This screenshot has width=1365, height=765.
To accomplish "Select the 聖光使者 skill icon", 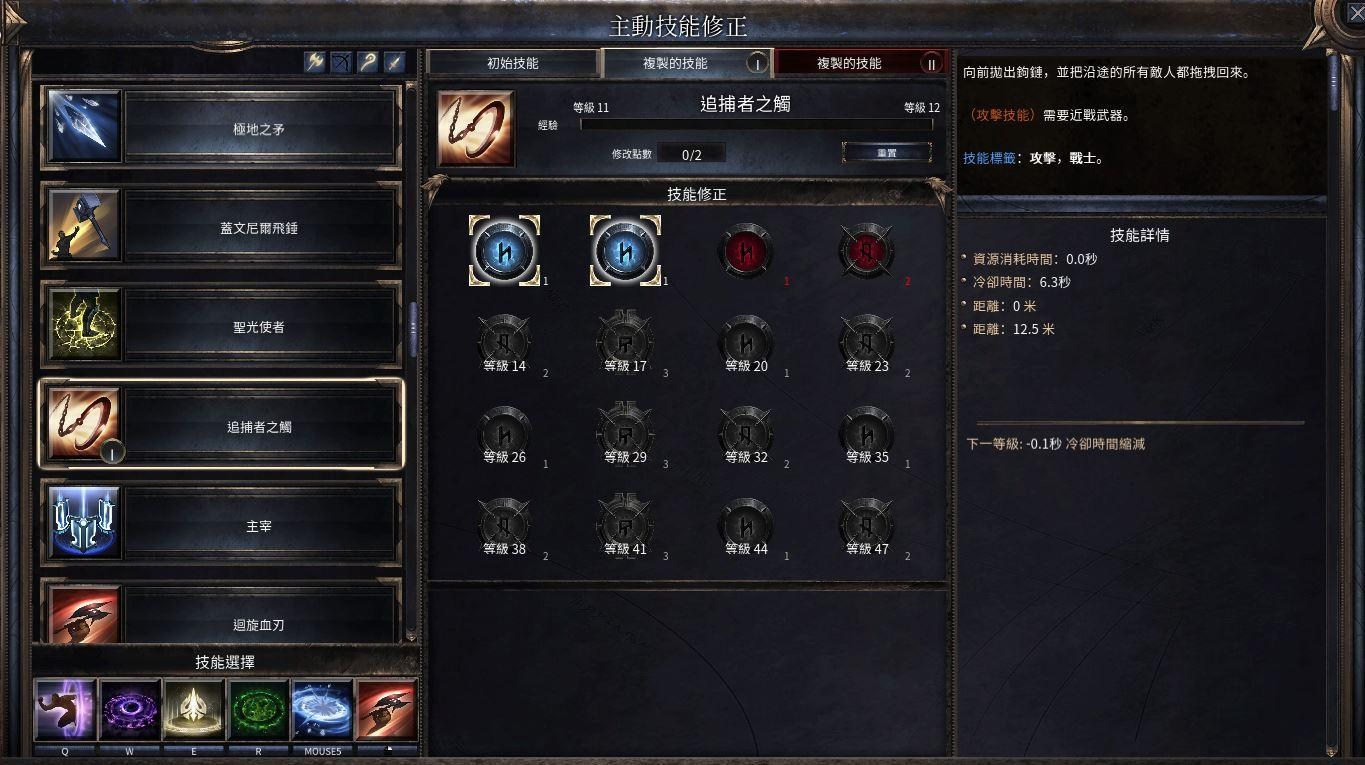I will [84, 325].
